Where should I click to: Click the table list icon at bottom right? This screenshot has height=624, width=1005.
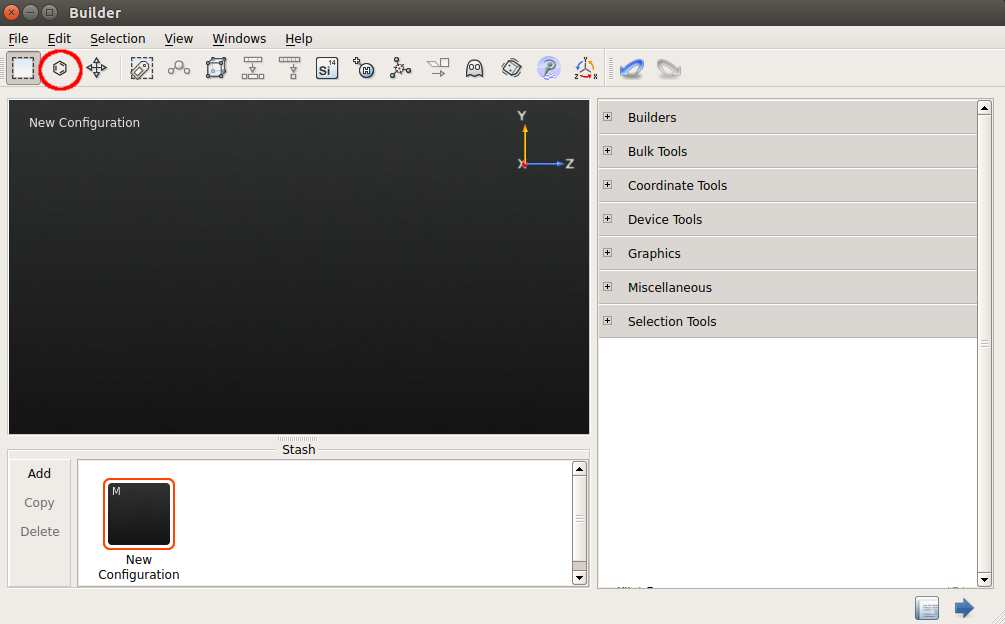(x=927, y=607)
